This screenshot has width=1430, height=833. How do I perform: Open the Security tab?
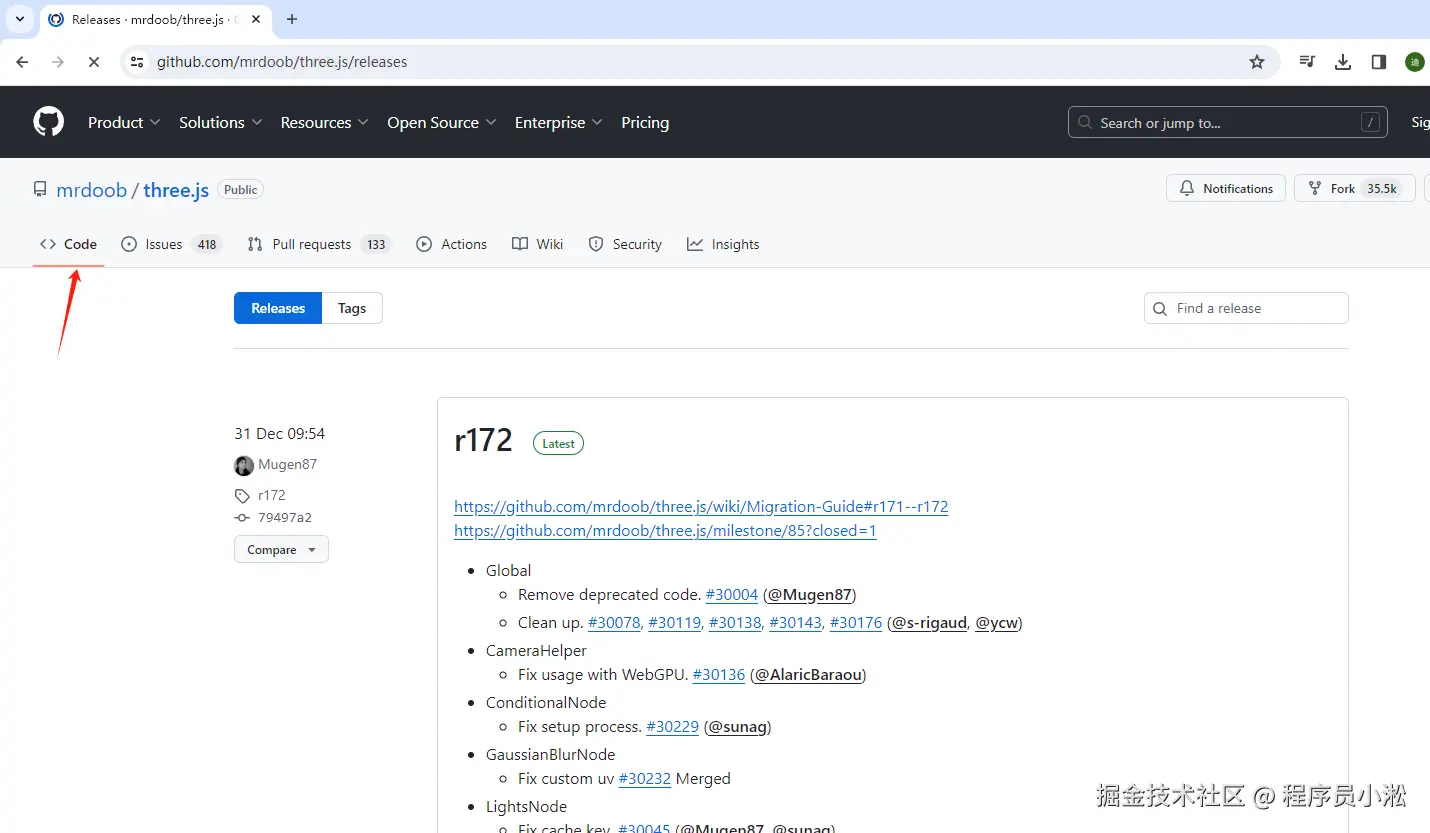[x=625, y=244]
